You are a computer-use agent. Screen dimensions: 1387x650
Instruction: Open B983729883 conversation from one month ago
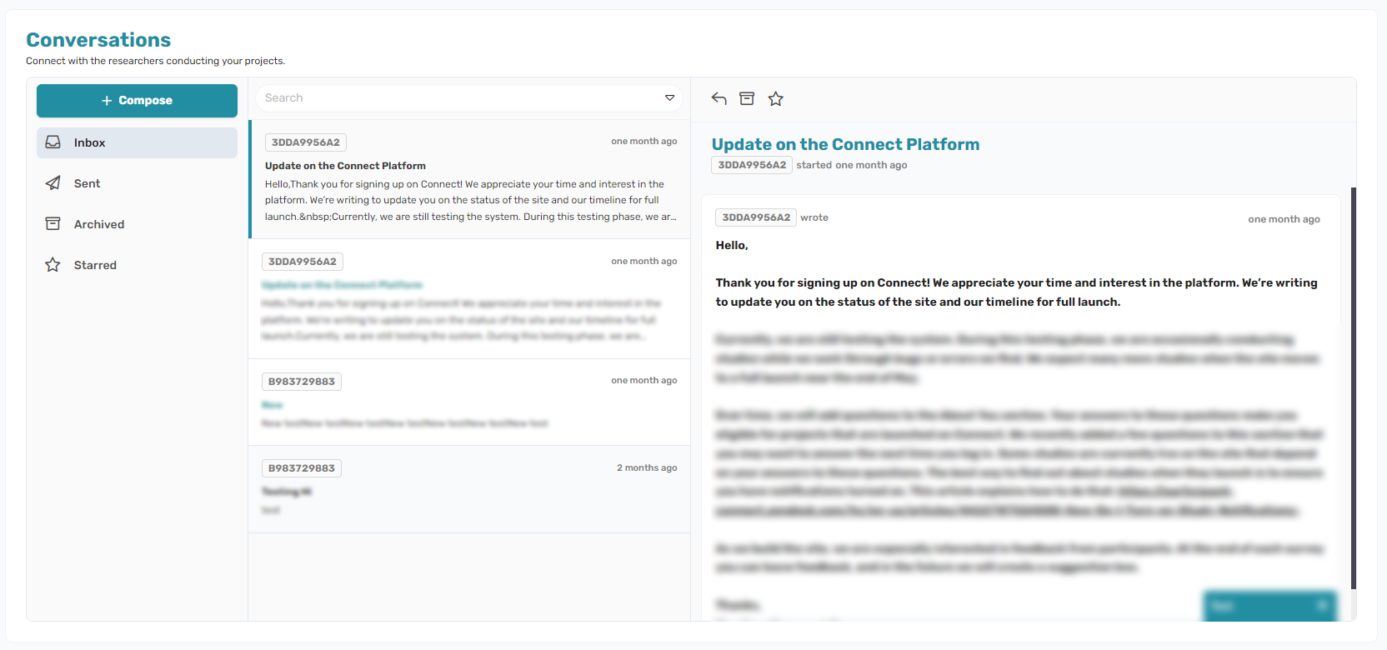point(469,402)
